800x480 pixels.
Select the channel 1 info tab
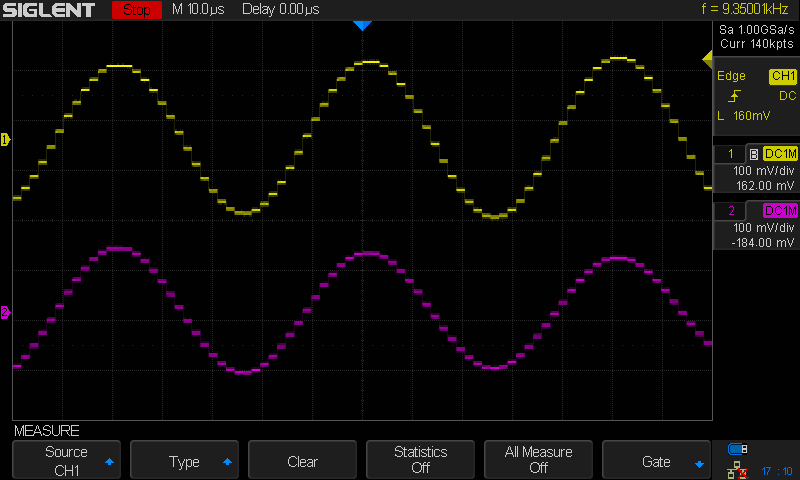[731, 154]
